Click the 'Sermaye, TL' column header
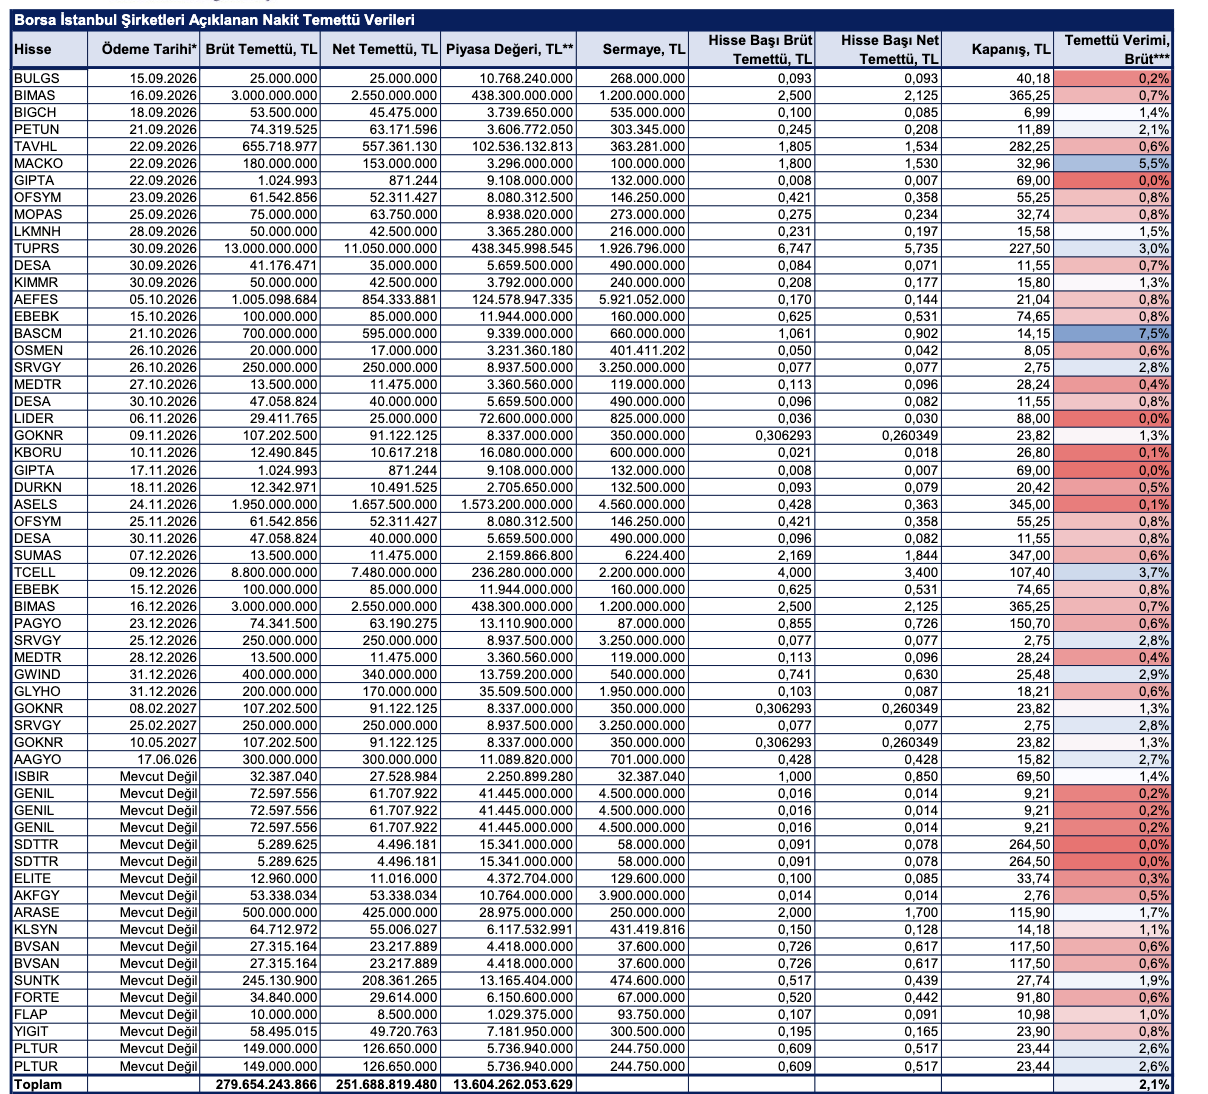1208x1094 pixels. (645, 49)
